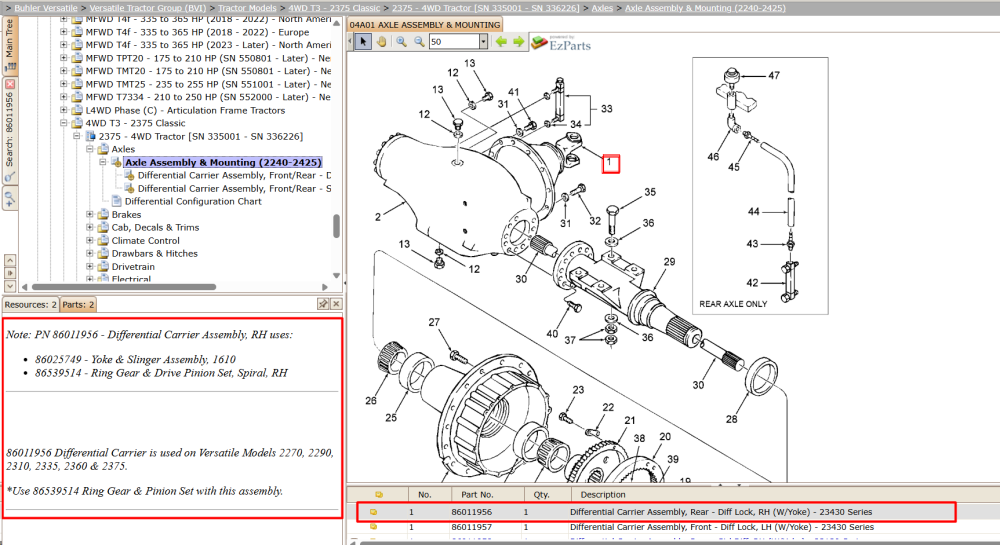Click the cart icon in table header
The image size is (1000, 545).
379,495
